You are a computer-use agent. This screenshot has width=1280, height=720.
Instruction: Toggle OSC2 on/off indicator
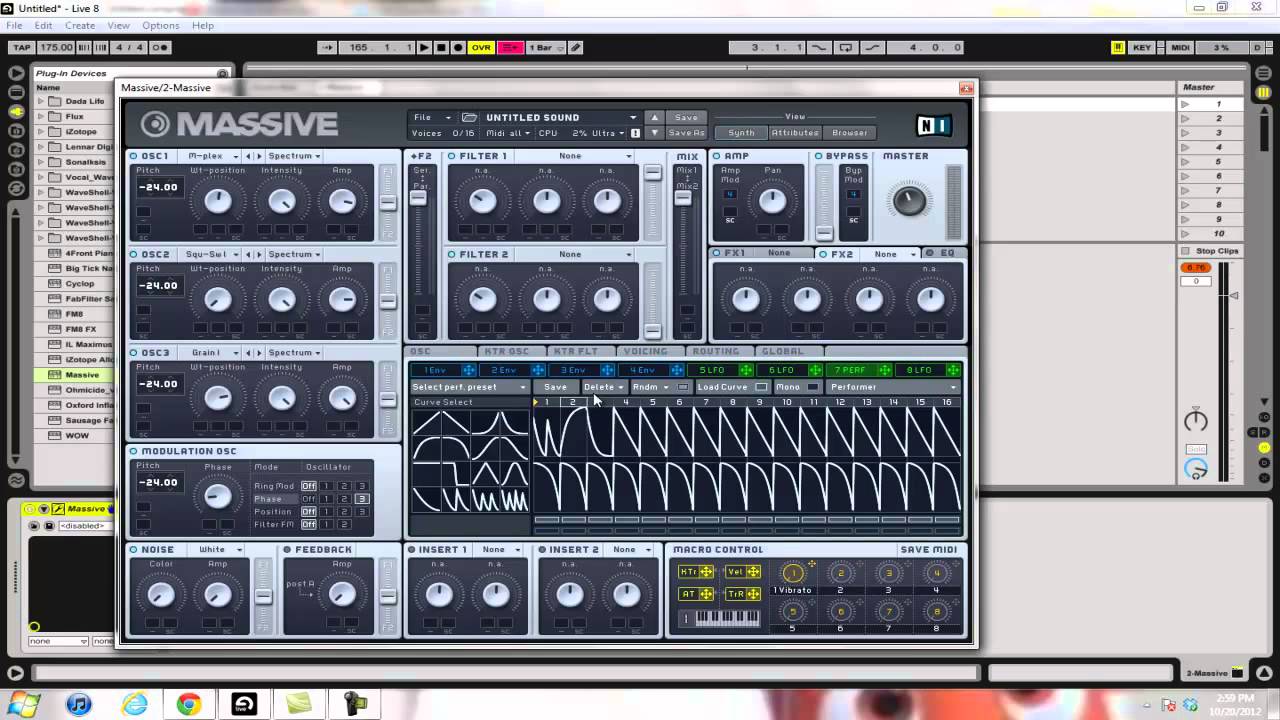coord(134,254)
